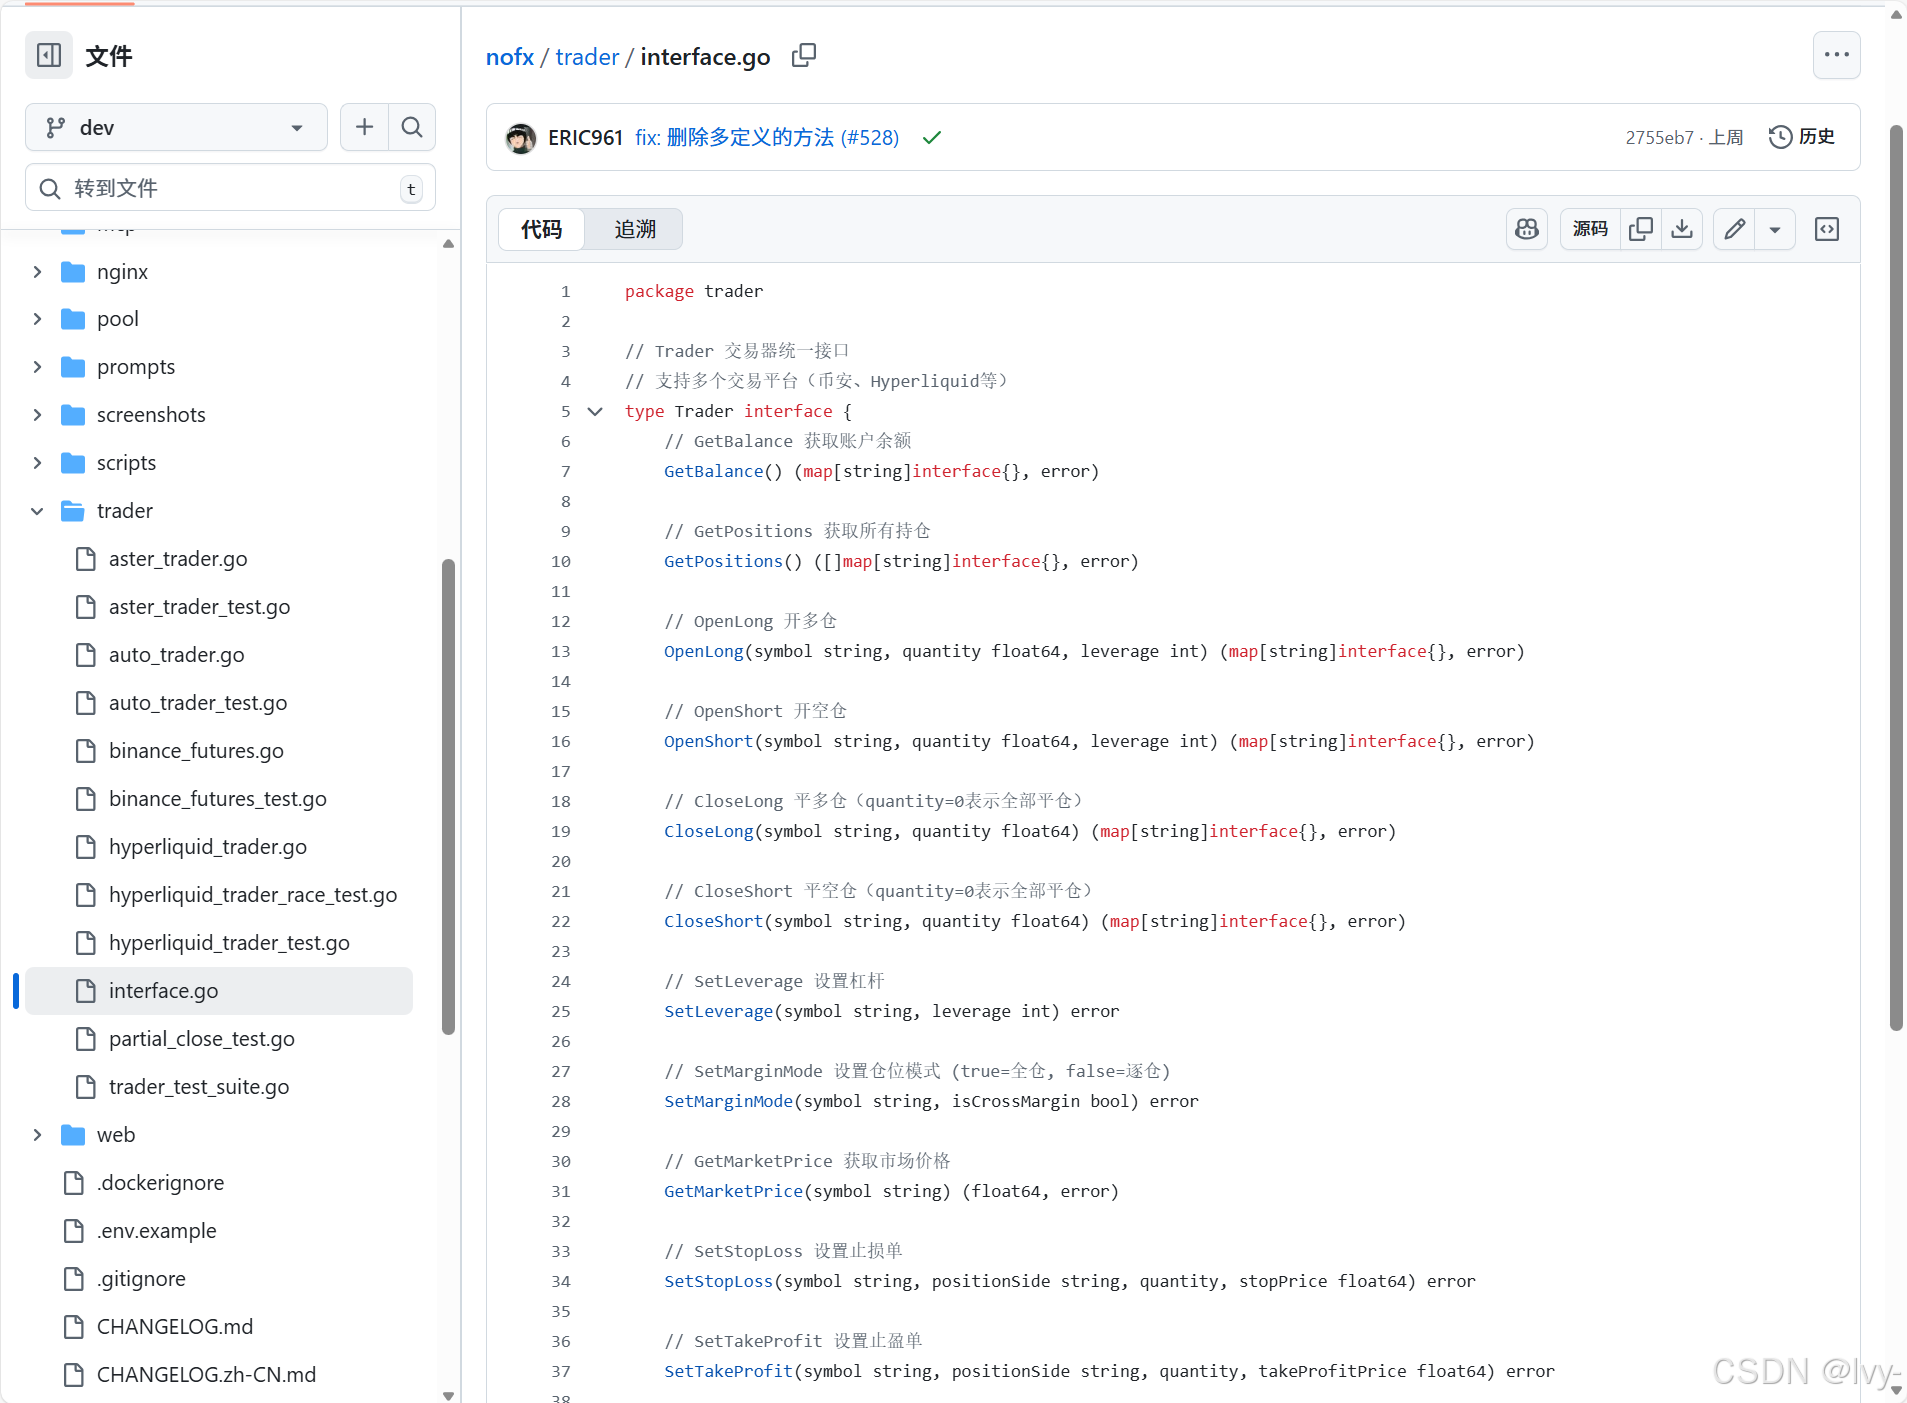
Task: View commit check status checkmark
Action: click(x=932, y=138)
